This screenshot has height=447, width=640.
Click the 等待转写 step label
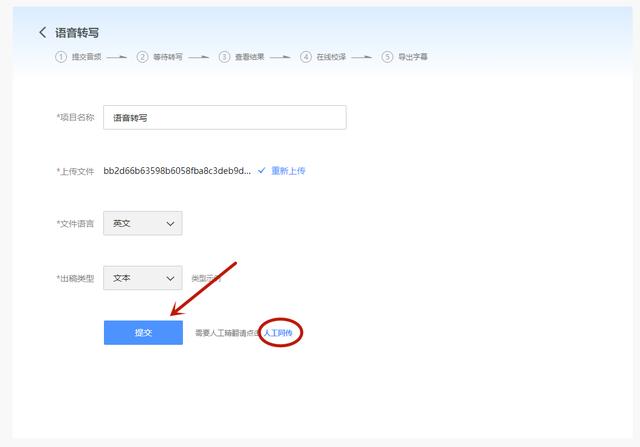168,57
